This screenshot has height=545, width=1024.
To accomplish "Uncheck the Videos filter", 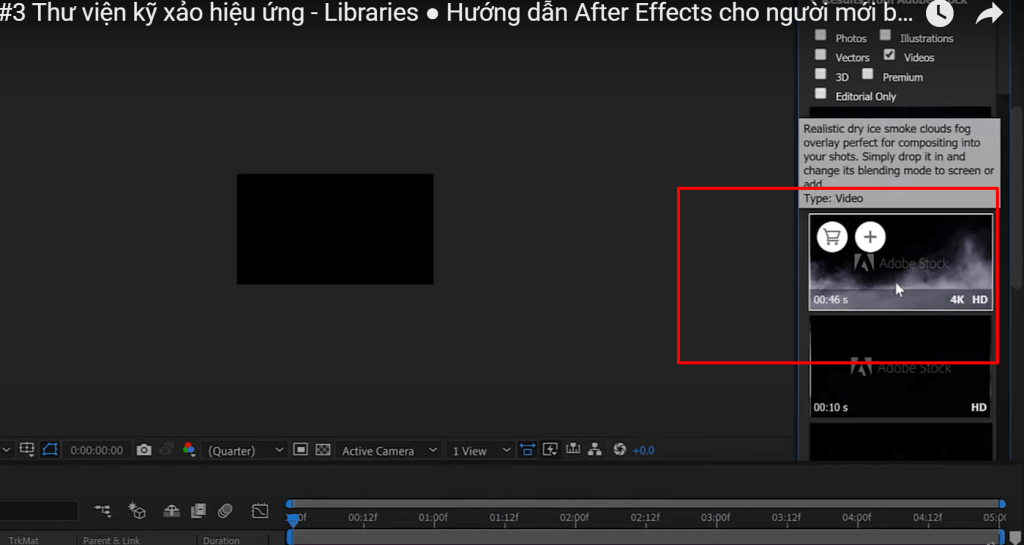I will click(889, 55).
